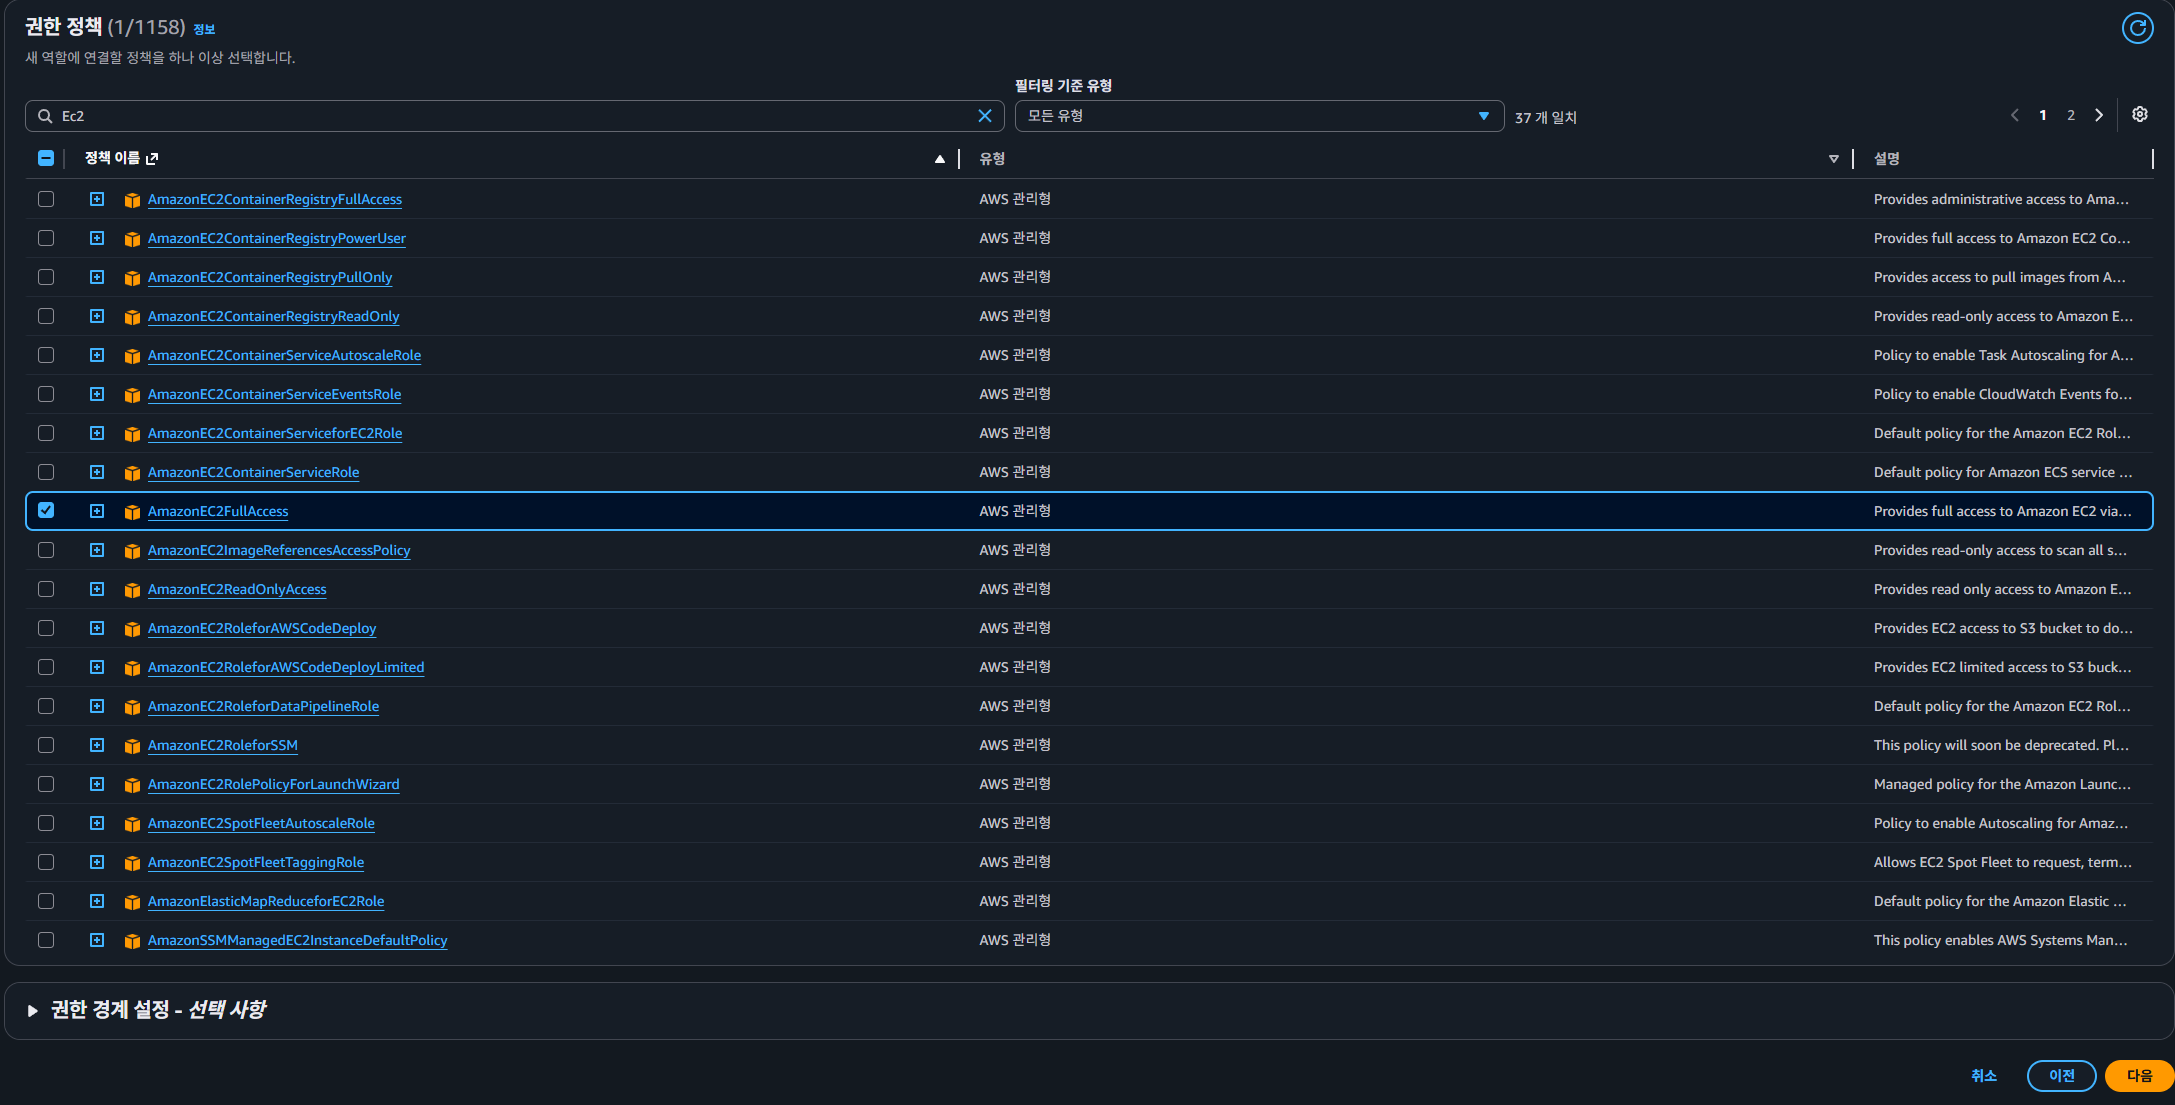Check the AmazonEC2ContainerRegistryFullAccess checkbox
The width and height of the screenshot is (2175, 1105).
46,199
